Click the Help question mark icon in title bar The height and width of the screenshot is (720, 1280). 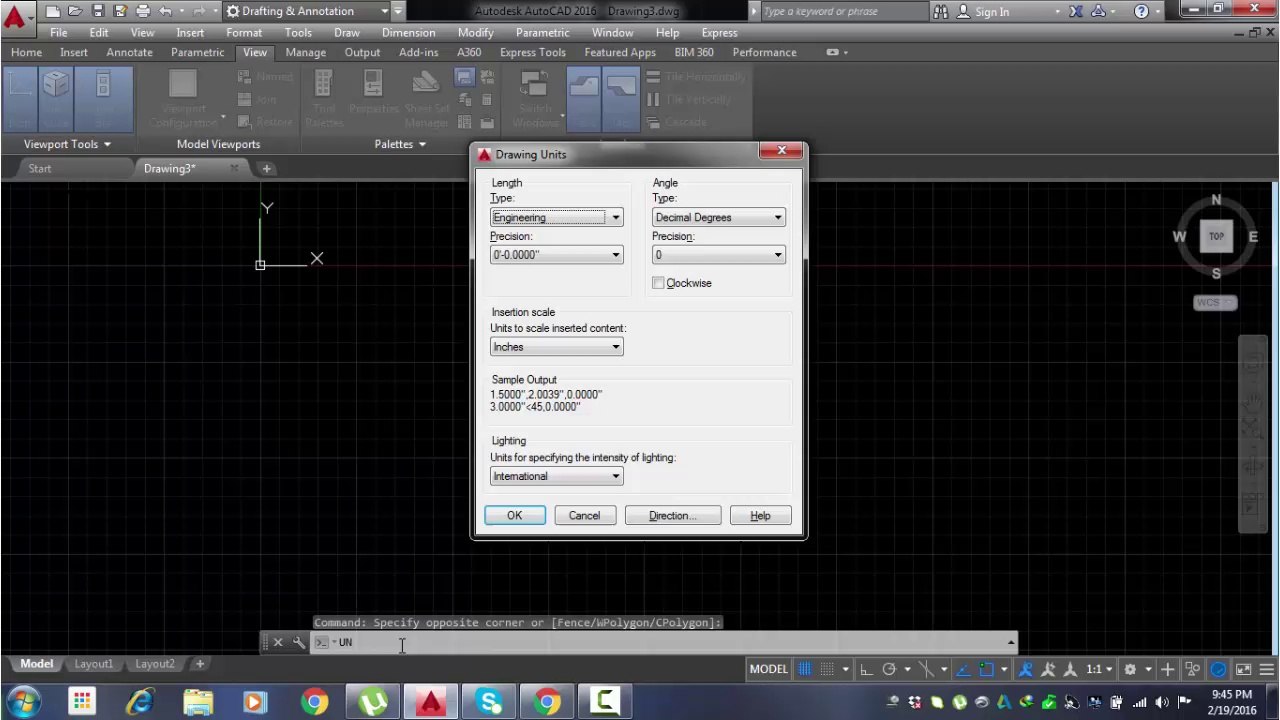pos(1141,12)
